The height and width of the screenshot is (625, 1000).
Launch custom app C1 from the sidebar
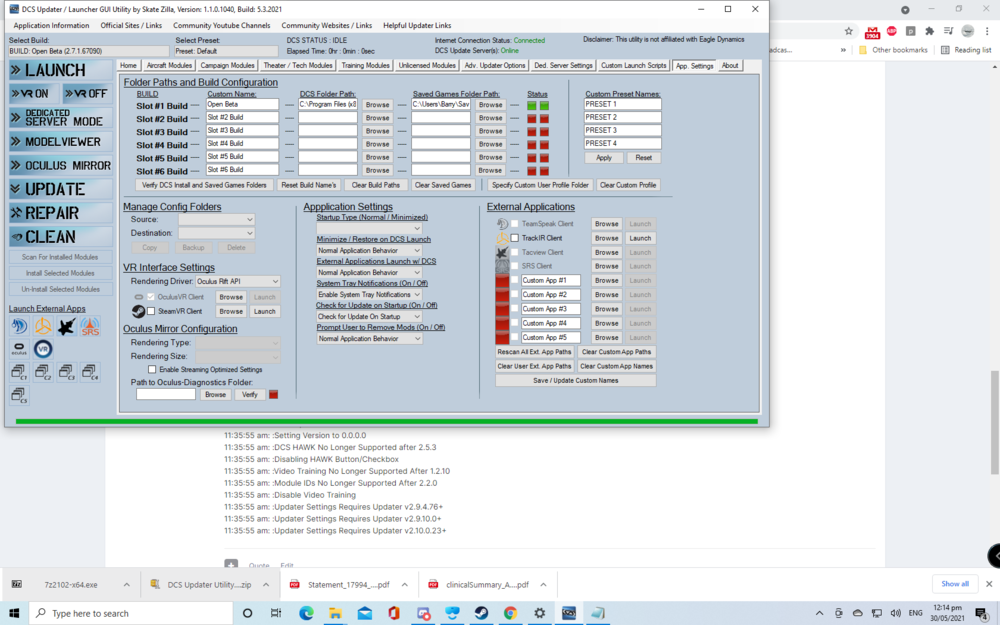point(19,373)
